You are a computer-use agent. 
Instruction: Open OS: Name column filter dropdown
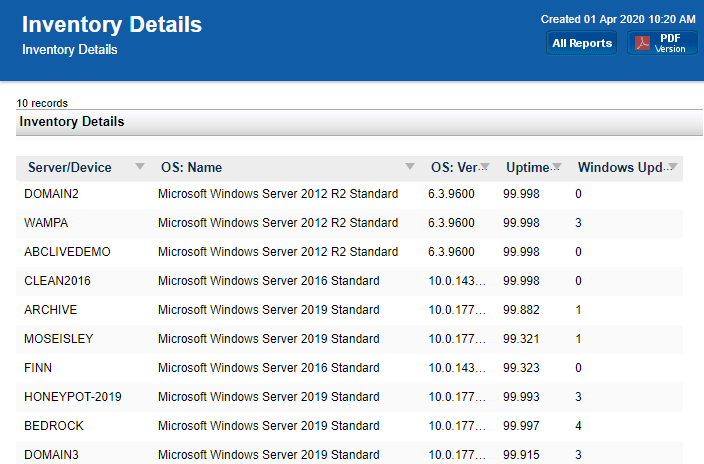click(410, 167)
